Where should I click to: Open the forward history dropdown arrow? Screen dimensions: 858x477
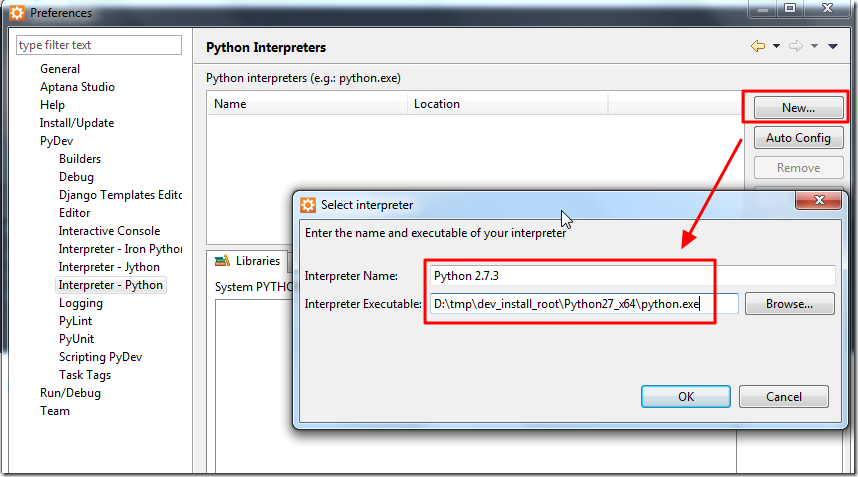coord(814,46)
